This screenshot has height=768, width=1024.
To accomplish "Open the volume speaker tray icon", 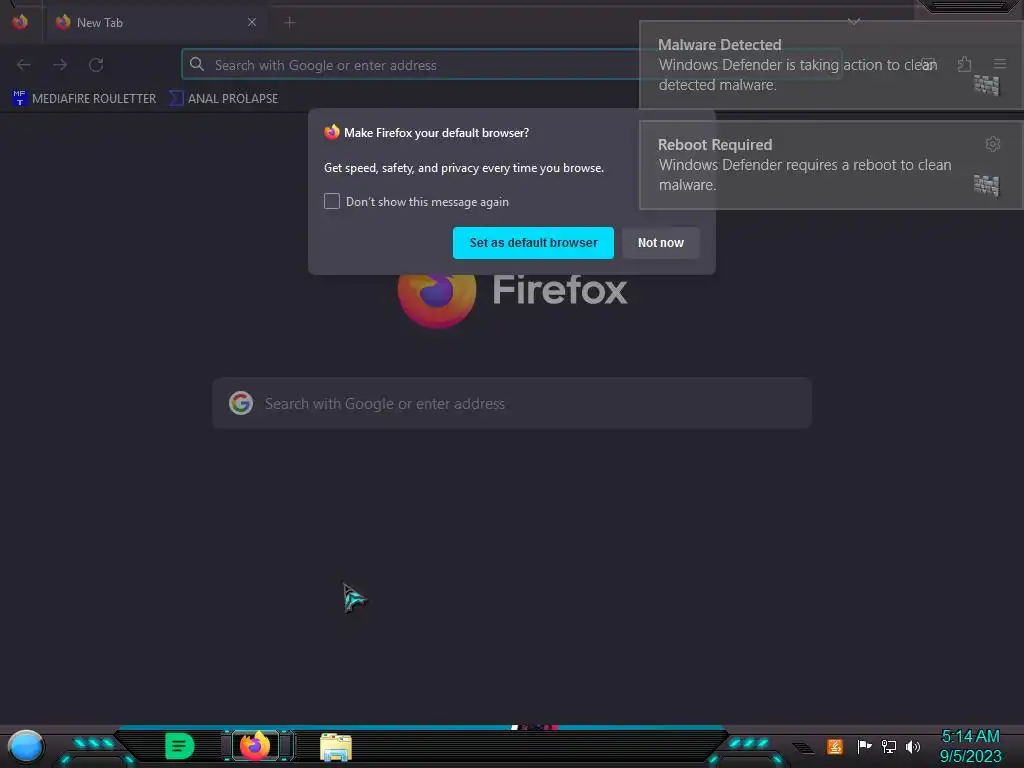I will [x=913, y=746].
